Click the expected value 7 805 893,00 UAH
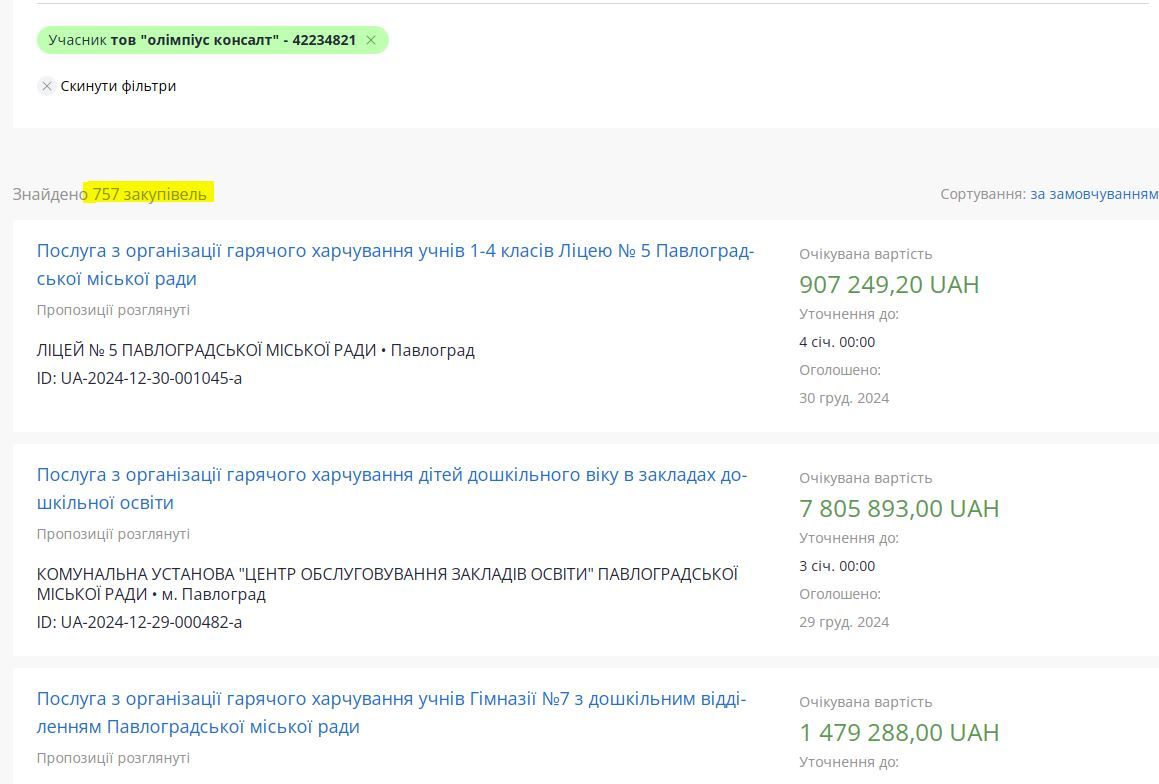The height and width of the screenshot is (784, 1159). pos(898,509)
